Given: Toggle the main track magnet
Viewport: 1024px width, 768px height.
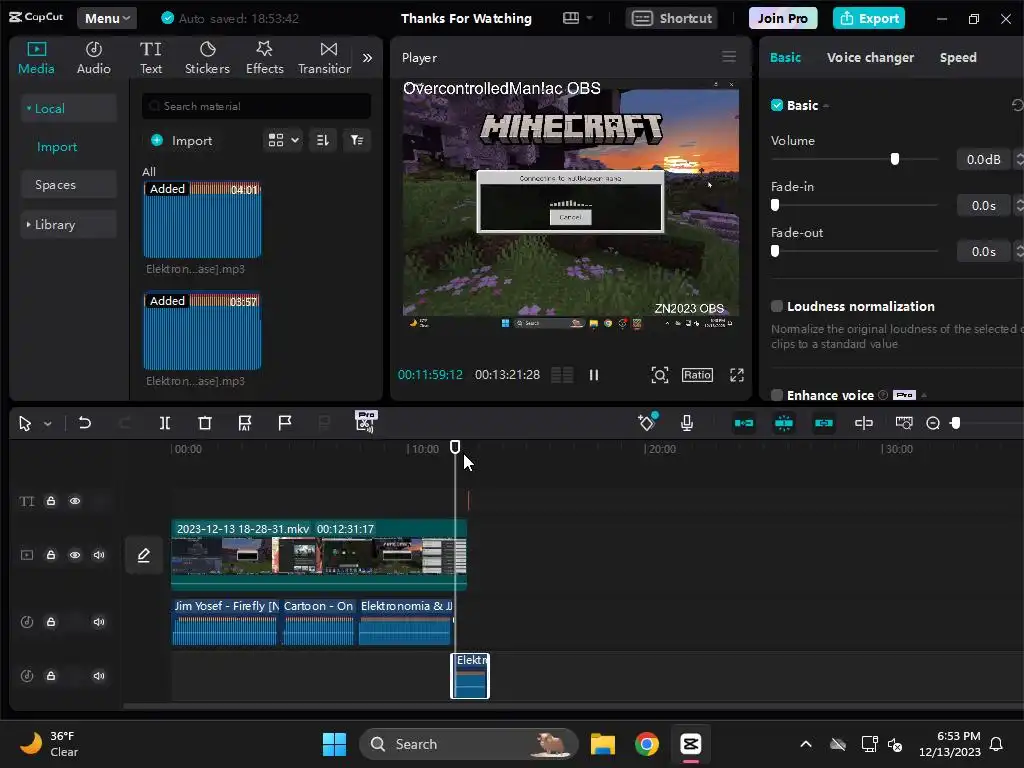Looking at the screenshot, I should [744, 423].
